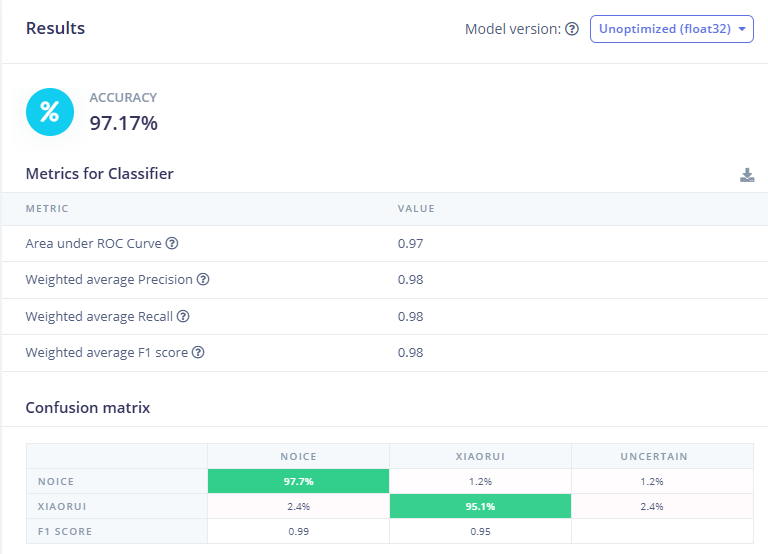The width and height of the screenshot is (768, 554).
Task: Click the XIAORUI row, UNCERTAIN column cell
Action: pyautogui.click(x=662, y=506)
